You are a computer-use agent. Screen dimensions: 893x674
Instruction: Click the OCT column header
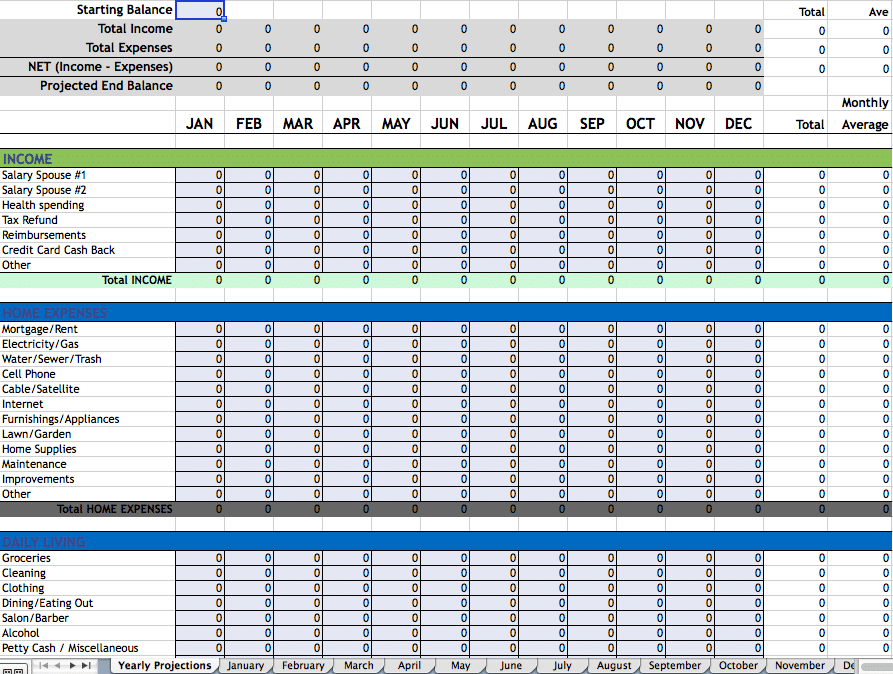(x=641, y=124)
